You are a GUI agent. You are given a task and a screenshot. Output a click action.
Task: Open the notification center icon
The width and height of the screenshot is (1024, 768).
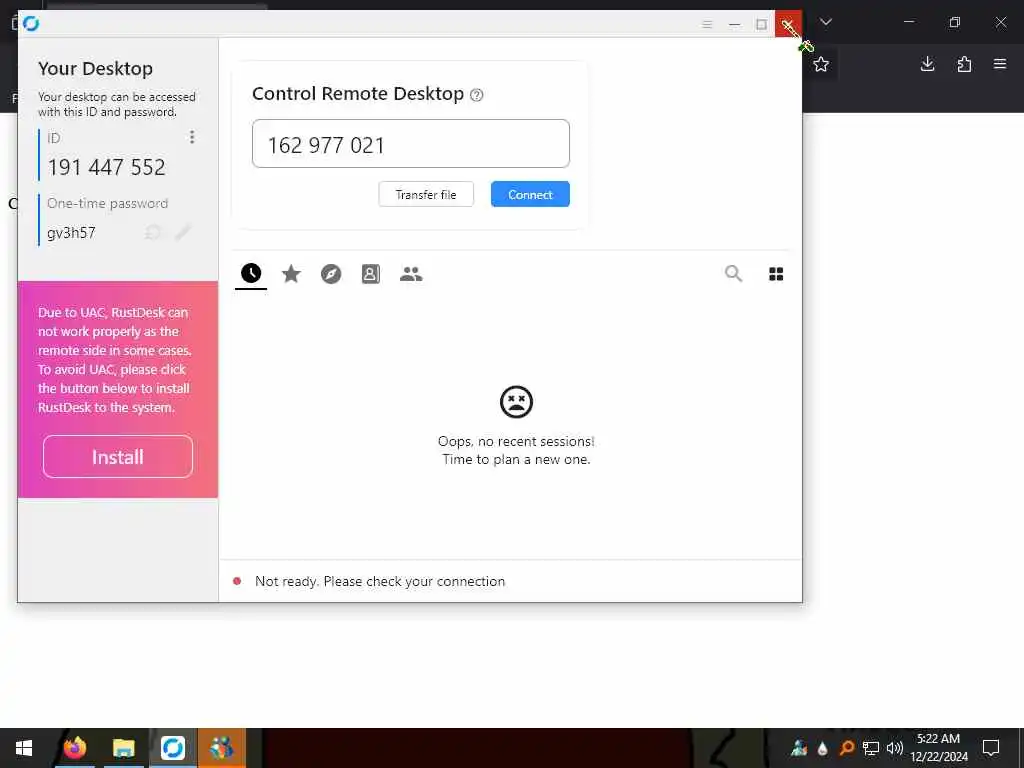[991, 748]
